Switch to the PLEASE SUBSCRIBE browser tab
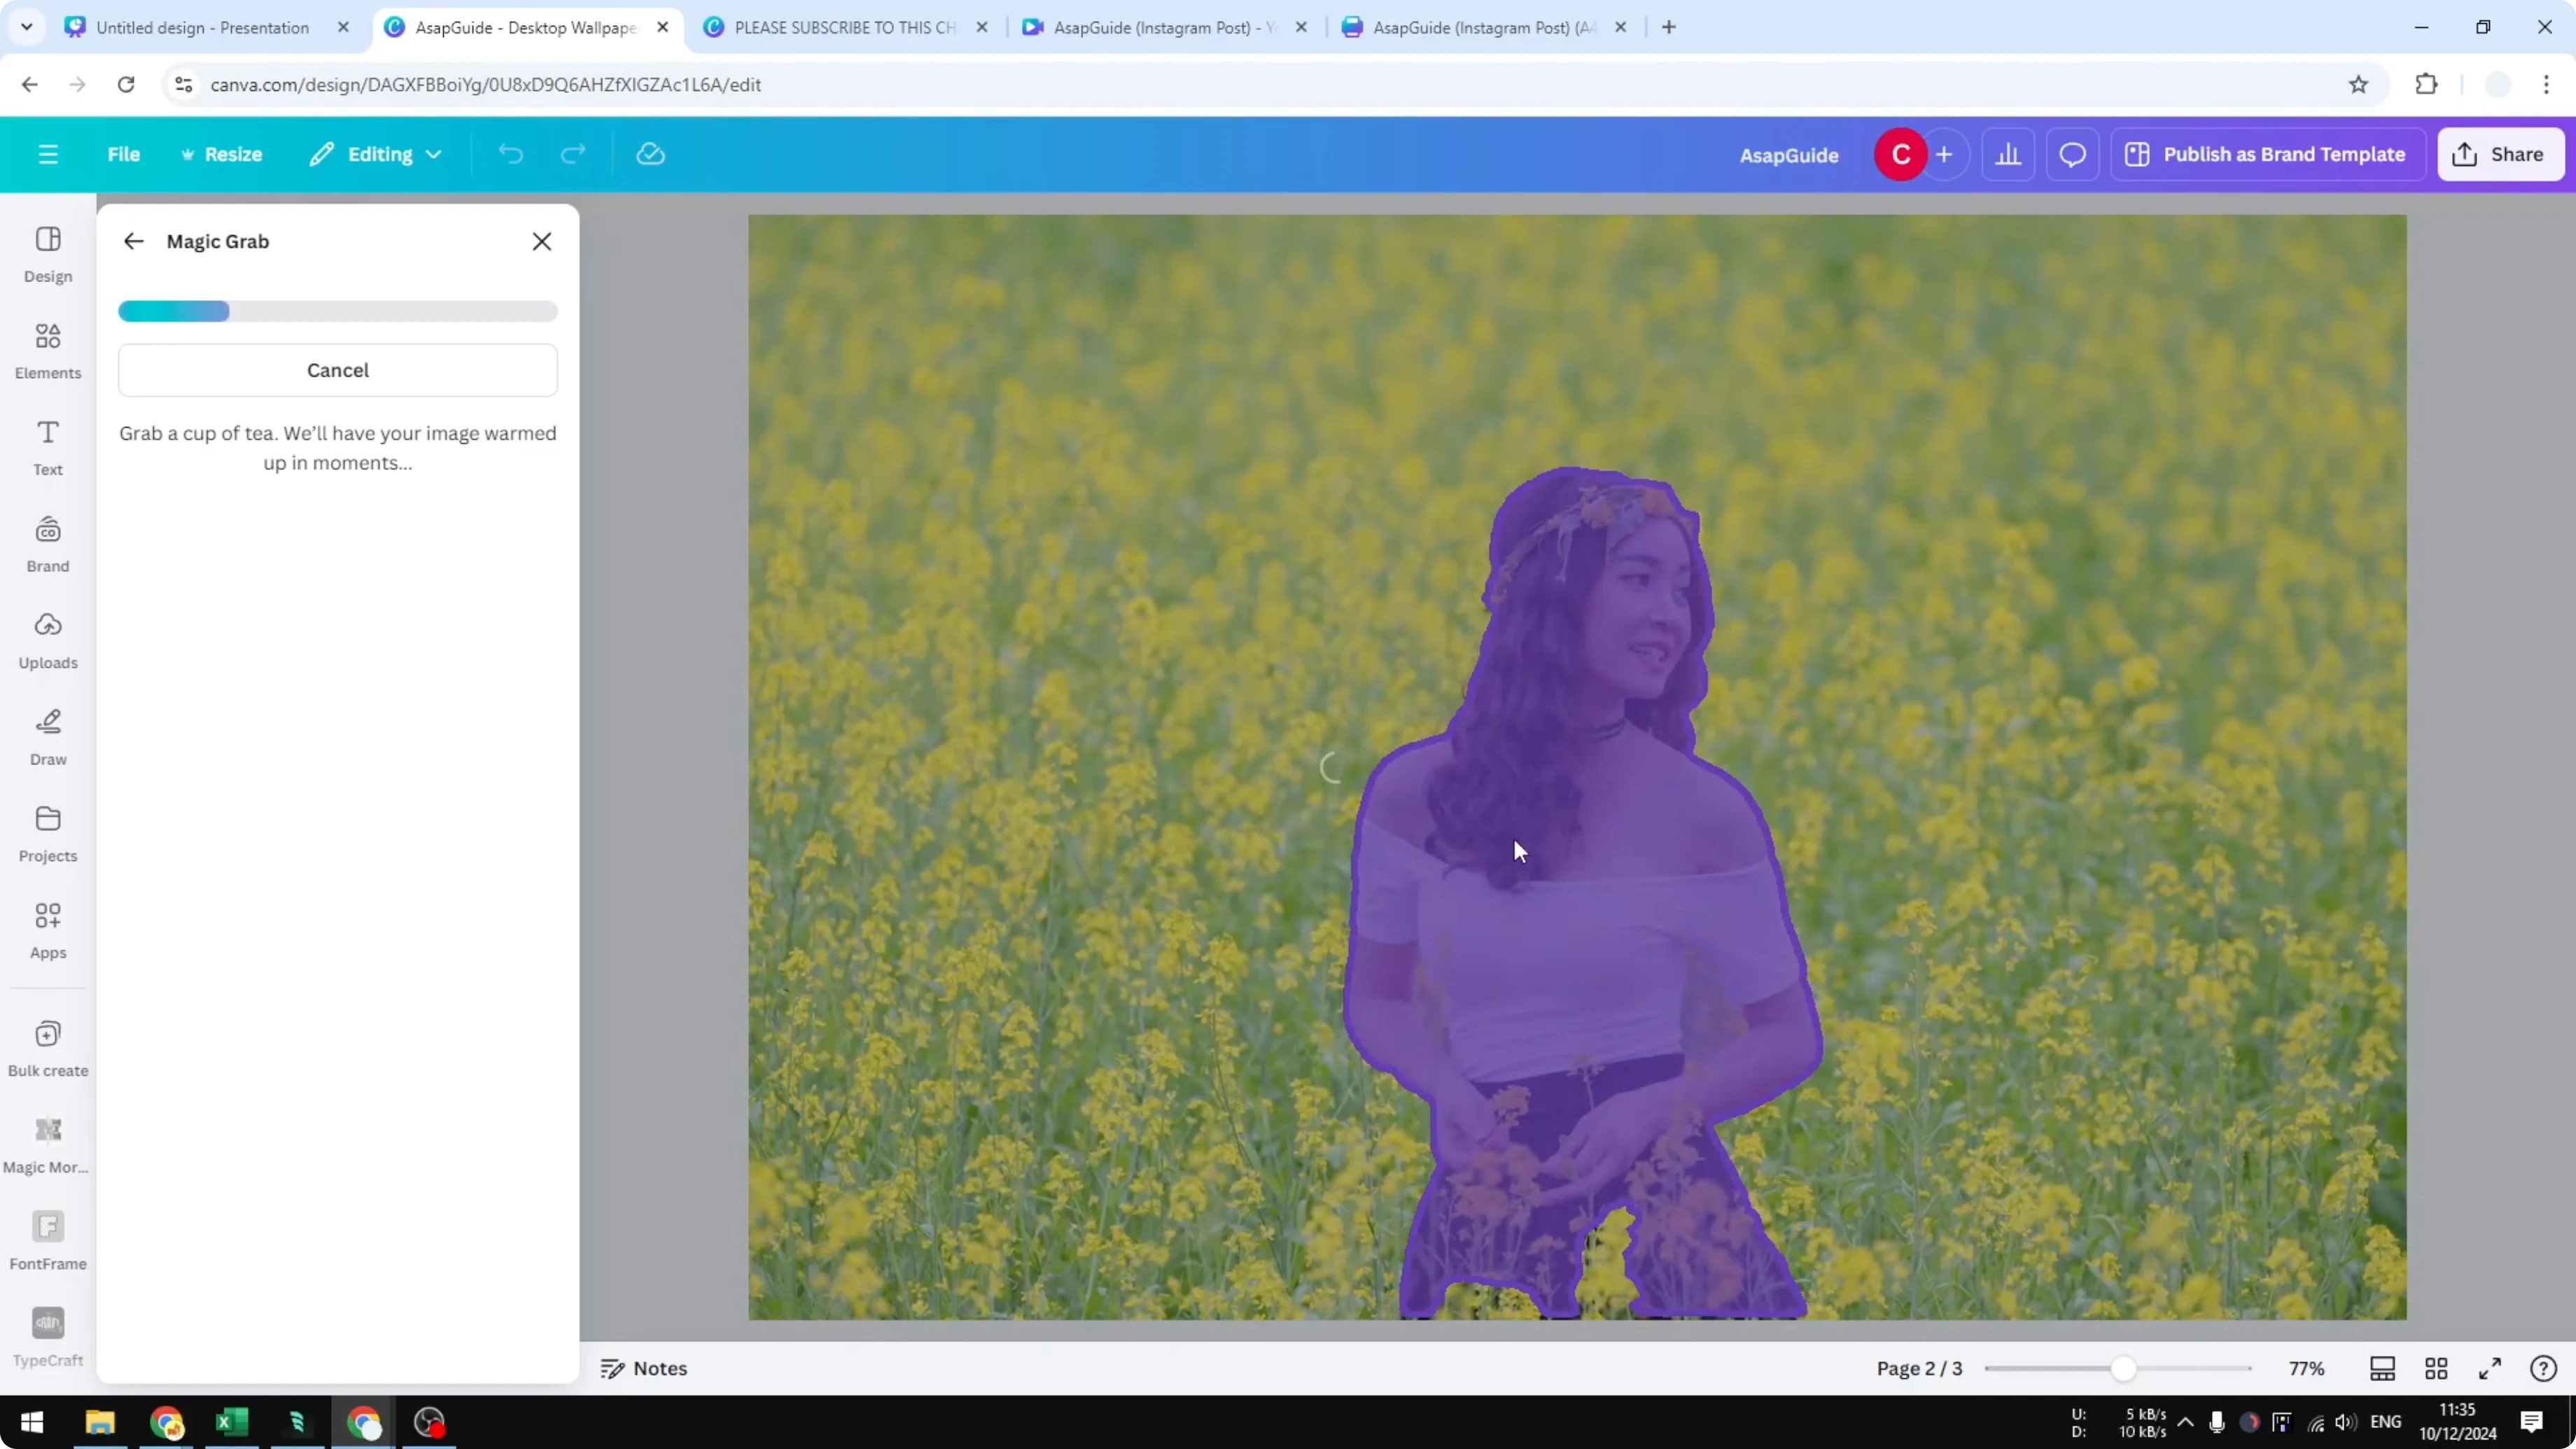 coord(840,27)
